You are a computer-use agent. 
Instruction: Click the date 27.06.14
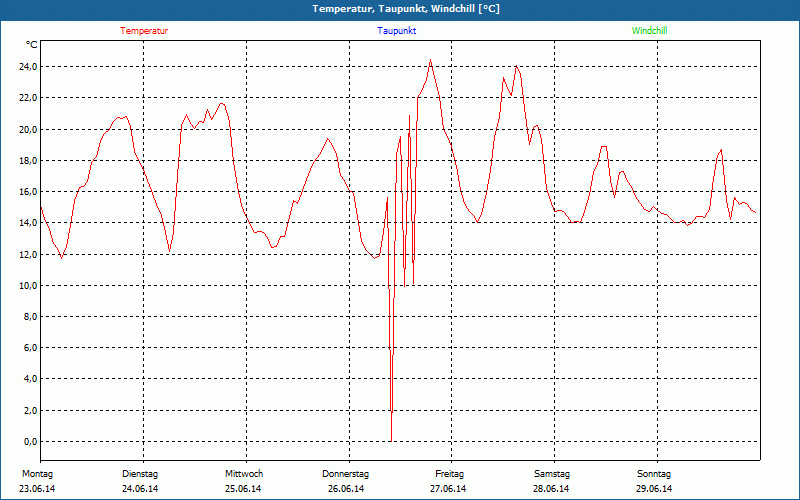pyautogui.click(x=448, y=489)
